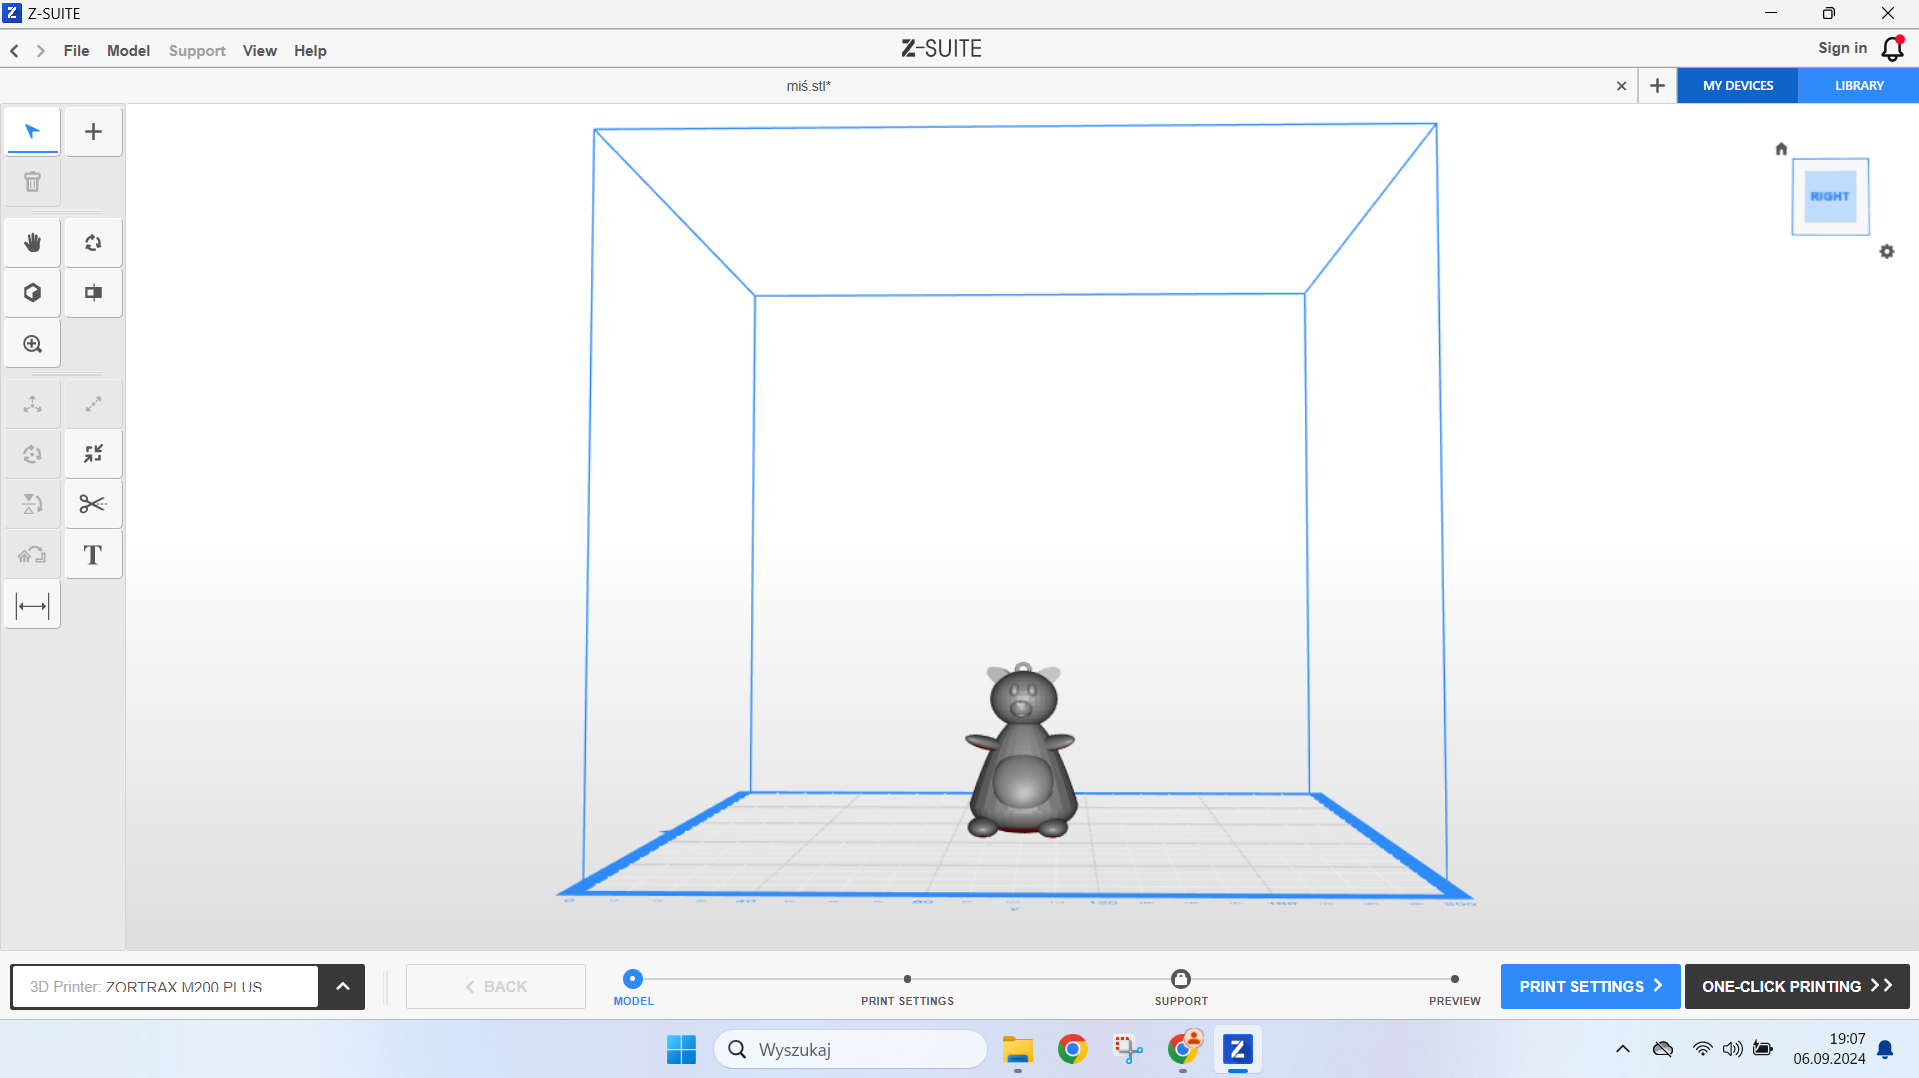Open Snipping Tool from the taskbar
The width and height of the screenshot is (1919, 1078).
pyautogui.click(x=1127, y=1050)
